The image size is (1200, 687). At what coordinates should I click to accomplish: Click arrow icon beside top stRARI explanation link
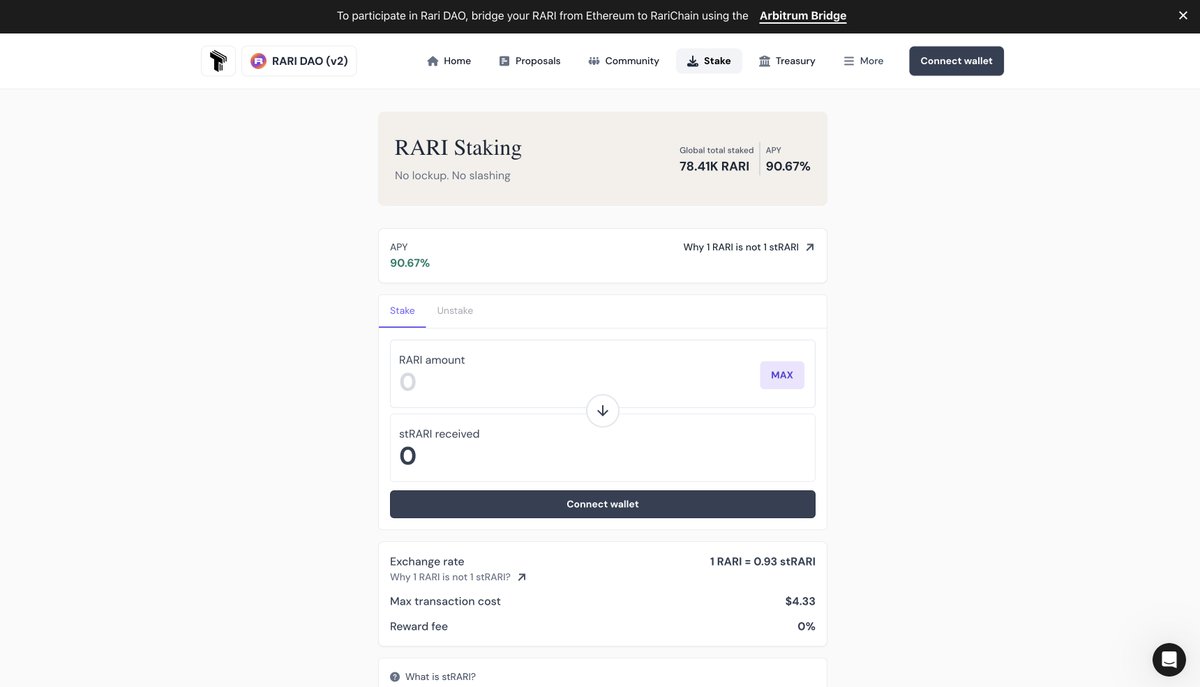pyautogui.click(x=810, y=247)
